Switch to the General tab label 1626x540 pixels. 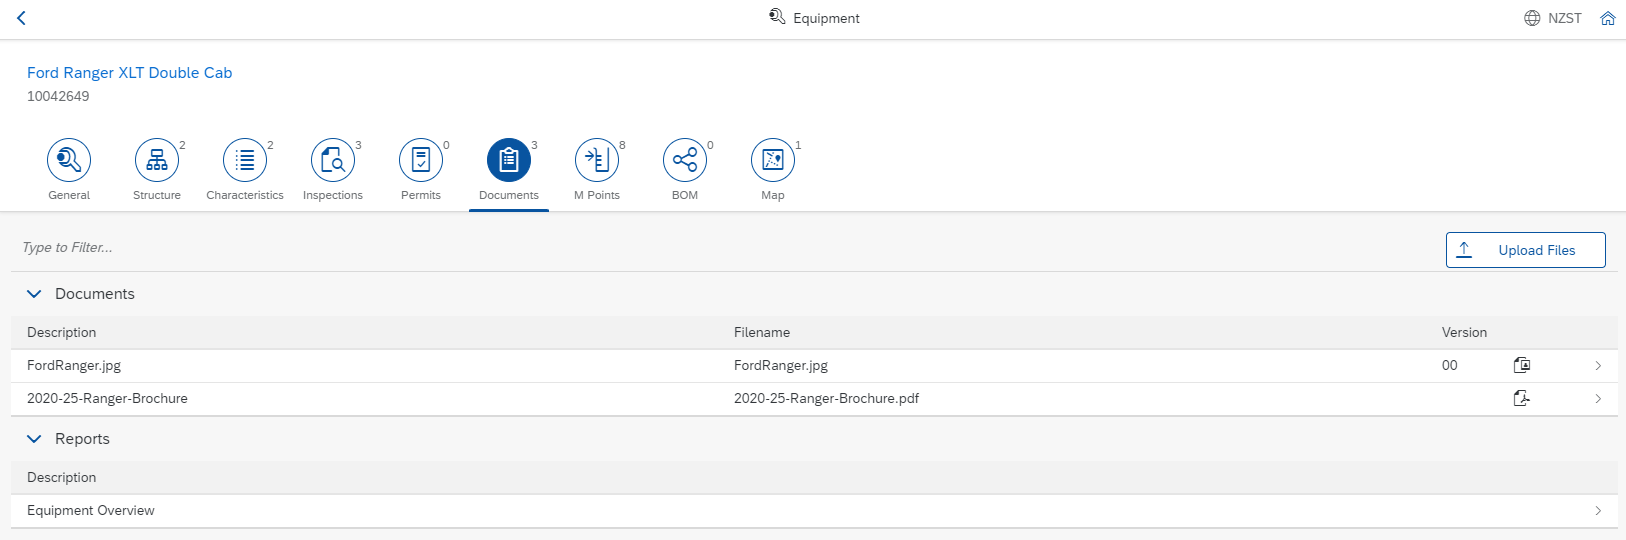pyautogui.click(x=69, y=195)
